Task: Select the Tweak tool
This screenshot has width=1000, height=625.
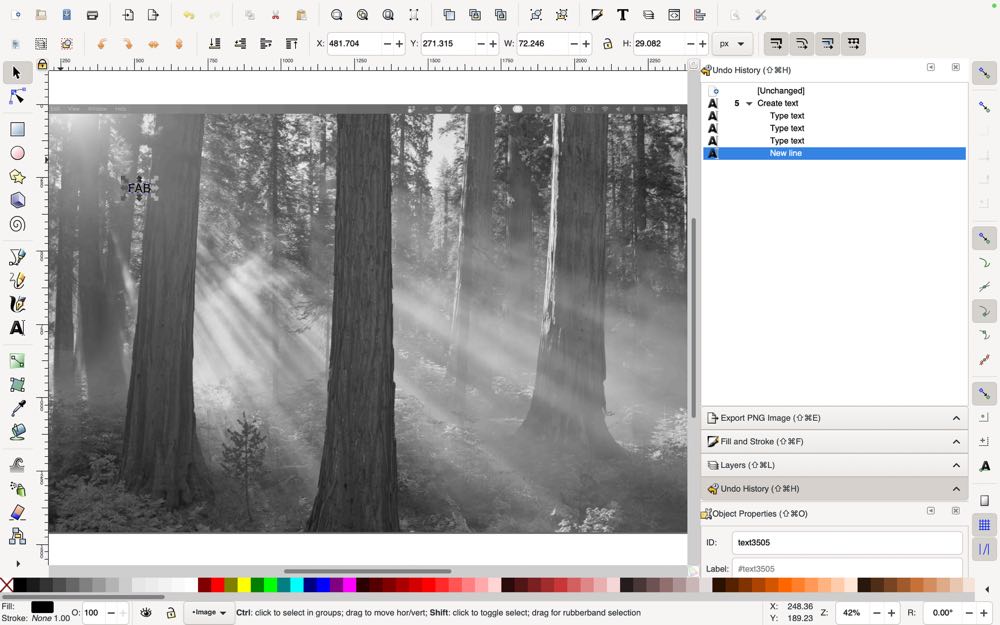Action: tap(17, 465)
